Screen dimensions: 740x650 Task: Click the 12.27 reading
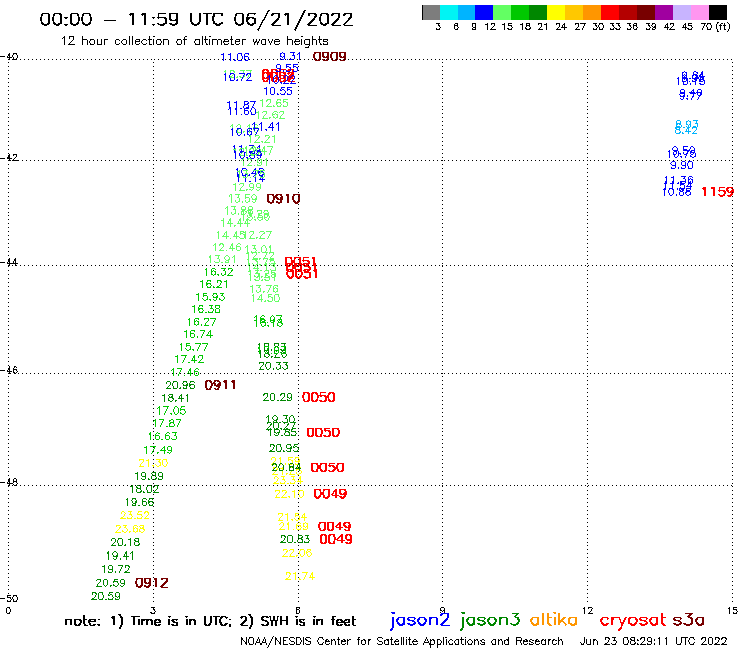[x=259, y=235]
